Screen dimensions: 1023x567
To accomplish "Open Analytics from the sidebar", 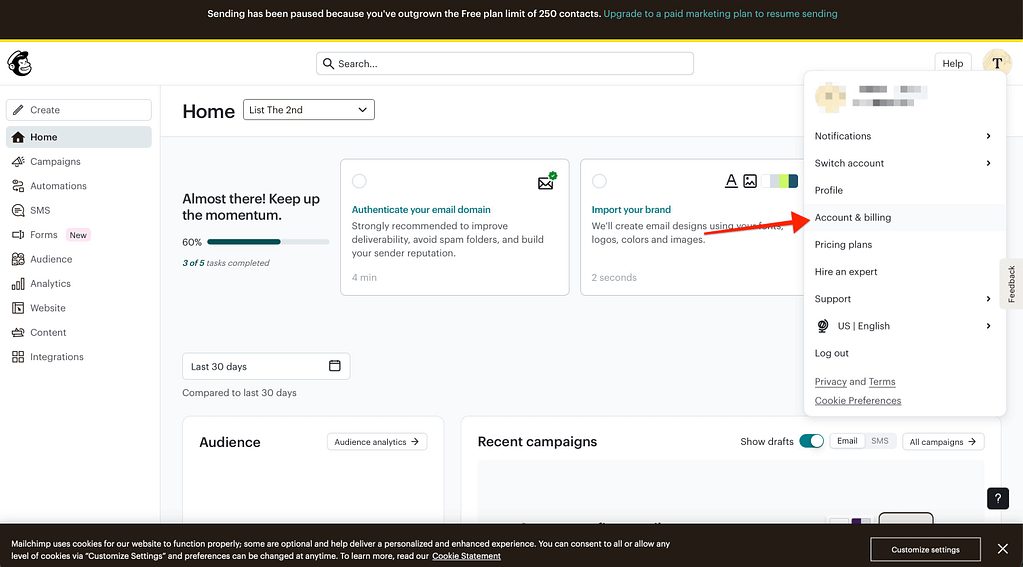I will point(50,284).
